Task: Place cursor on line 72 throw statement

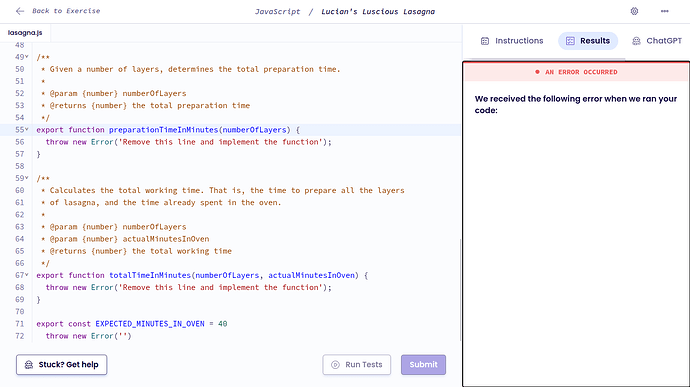Action: point(88,336)
